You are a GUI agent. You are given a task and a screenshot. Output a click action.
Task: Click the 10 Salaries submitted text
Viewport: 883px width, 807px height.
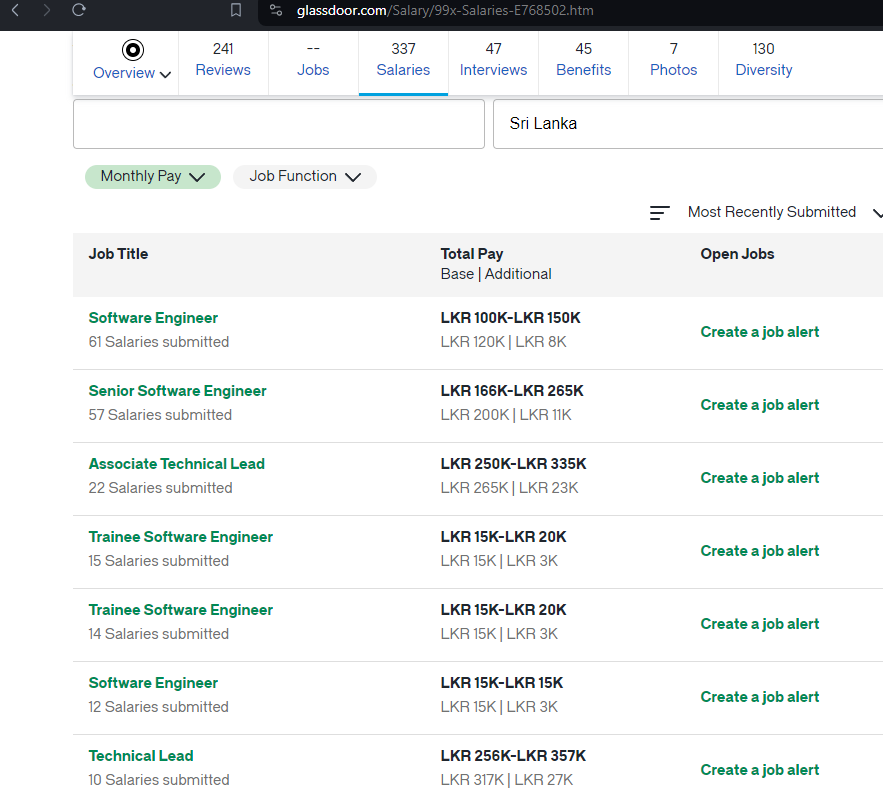[x=159, y=780]
